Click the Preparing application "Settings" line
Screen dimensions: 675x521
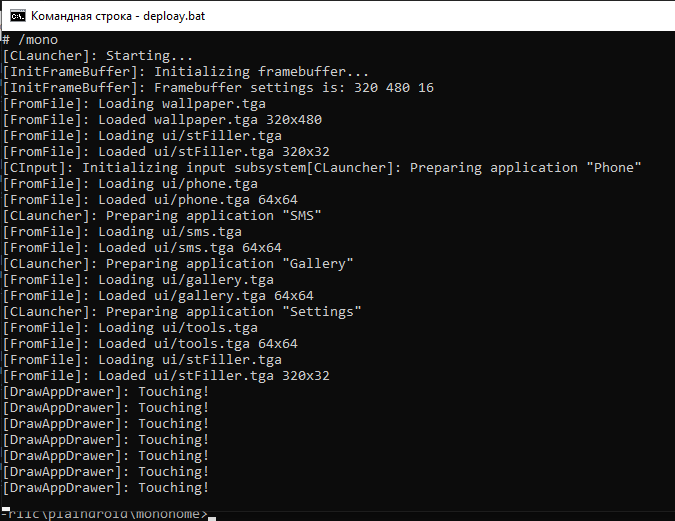click(x=182, y=312)
